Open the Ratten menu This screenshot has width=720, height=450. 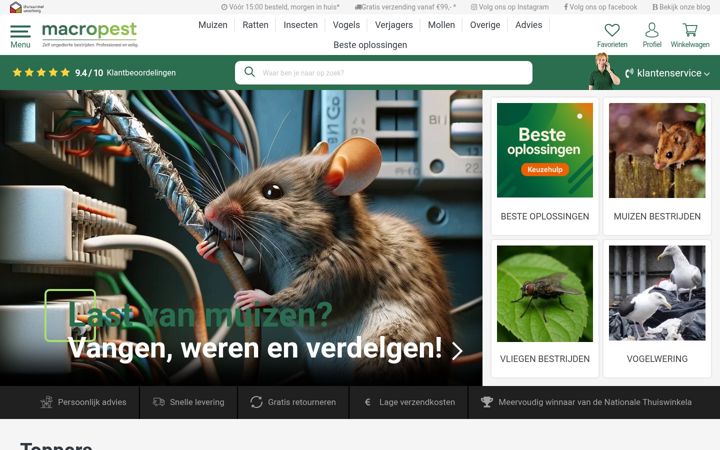click(255, 25)
